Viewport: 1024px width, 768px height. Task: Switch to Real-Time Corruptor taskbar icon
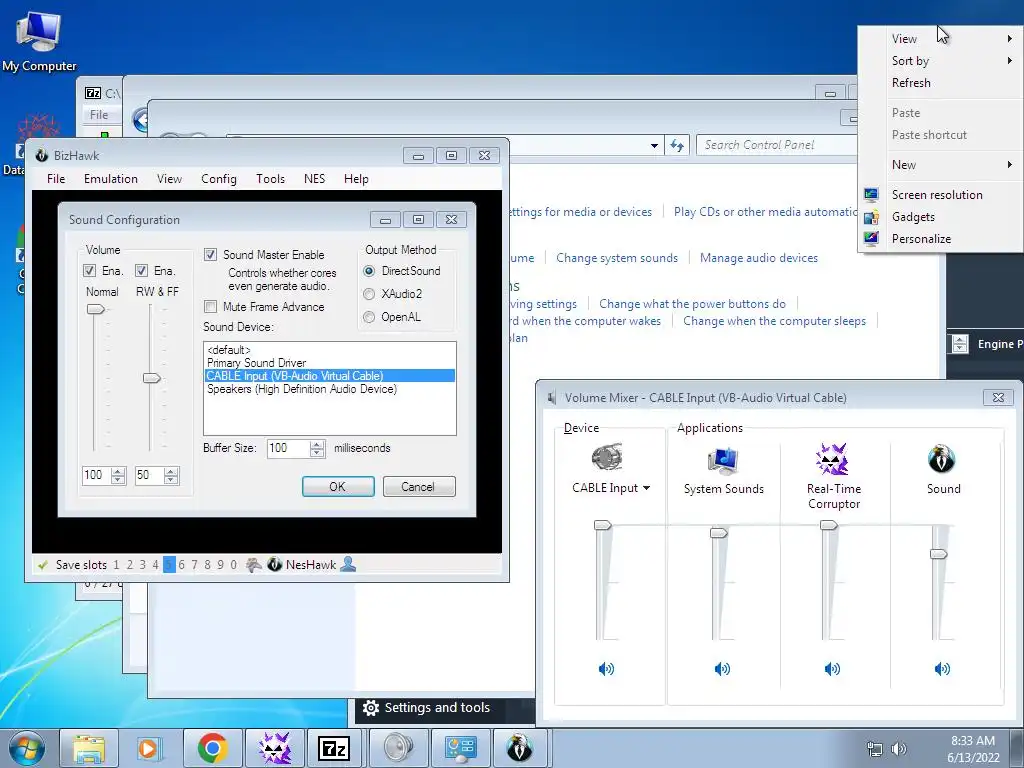(274, 748)
